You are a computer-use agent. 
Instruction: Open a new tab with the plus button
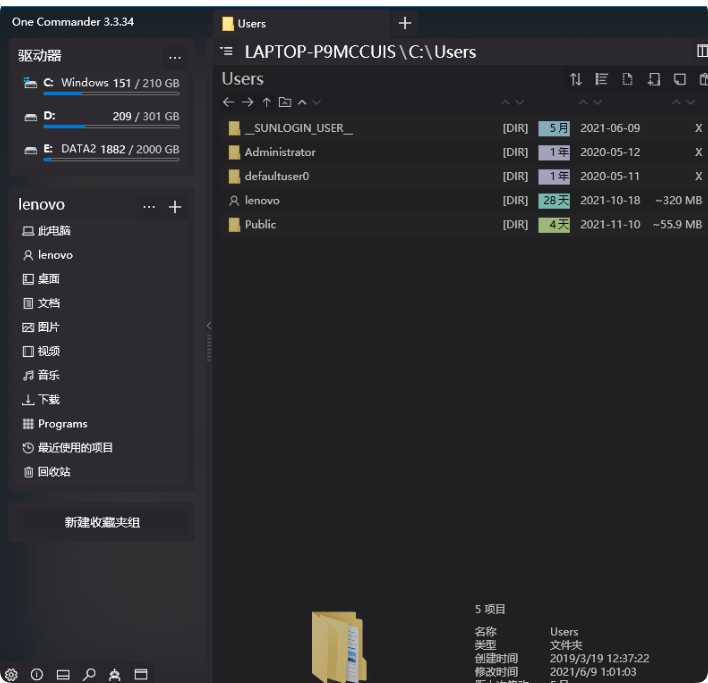405,23
